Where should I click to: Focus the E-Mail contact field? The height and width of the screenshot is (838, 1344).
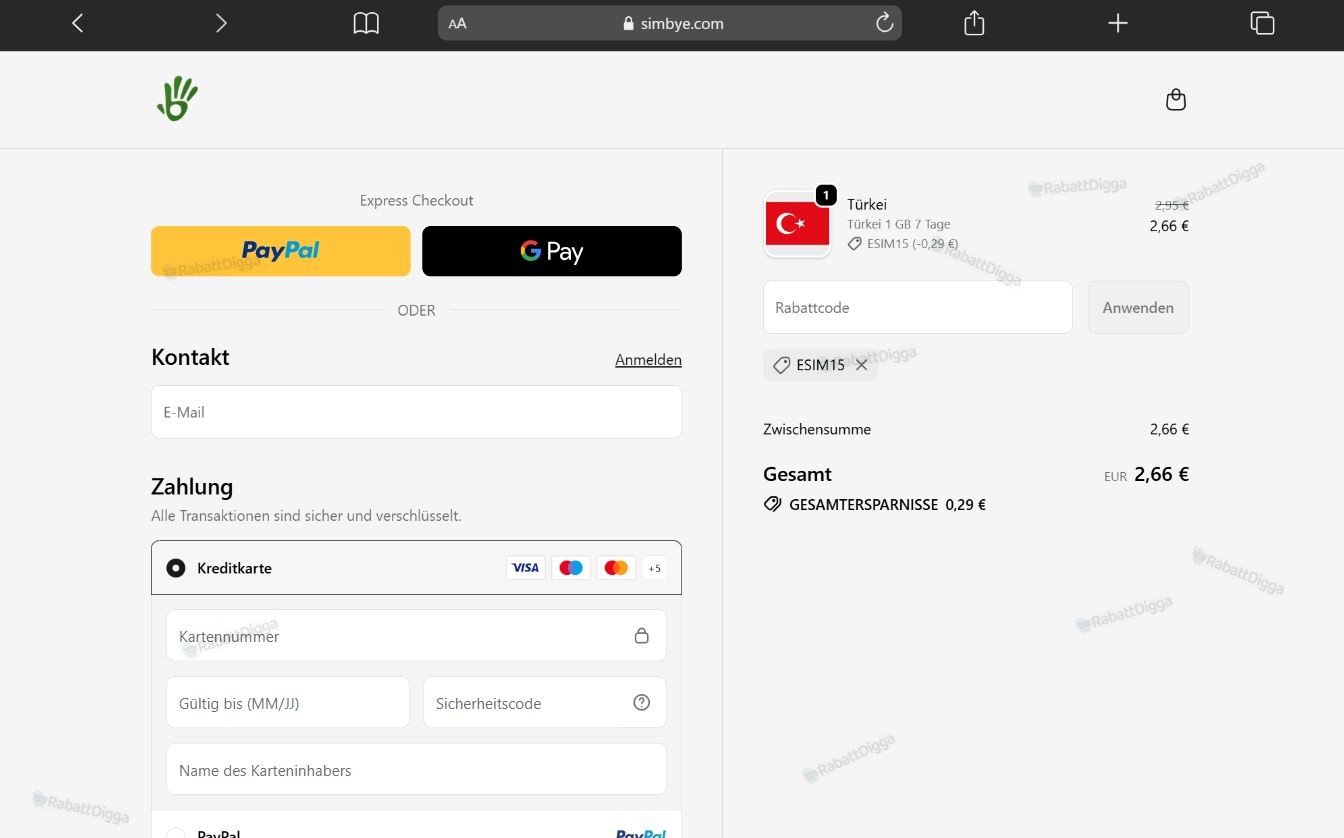416,412
